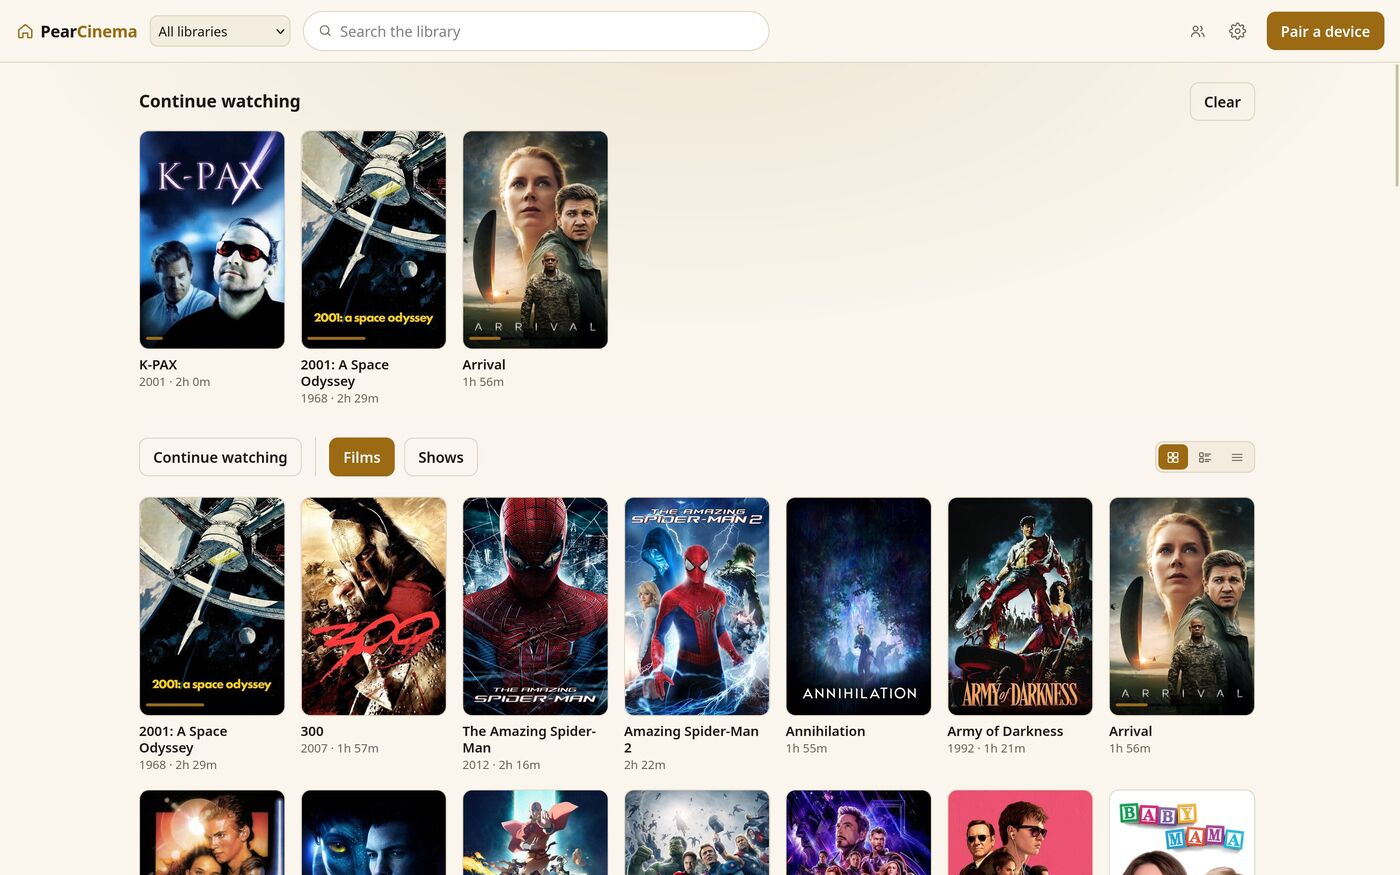Image resolution: width=1400 pixels, height=875 pixels.
Task: Click "1992 · 1h 21m" metadata text
Action: tap(986, 748)
